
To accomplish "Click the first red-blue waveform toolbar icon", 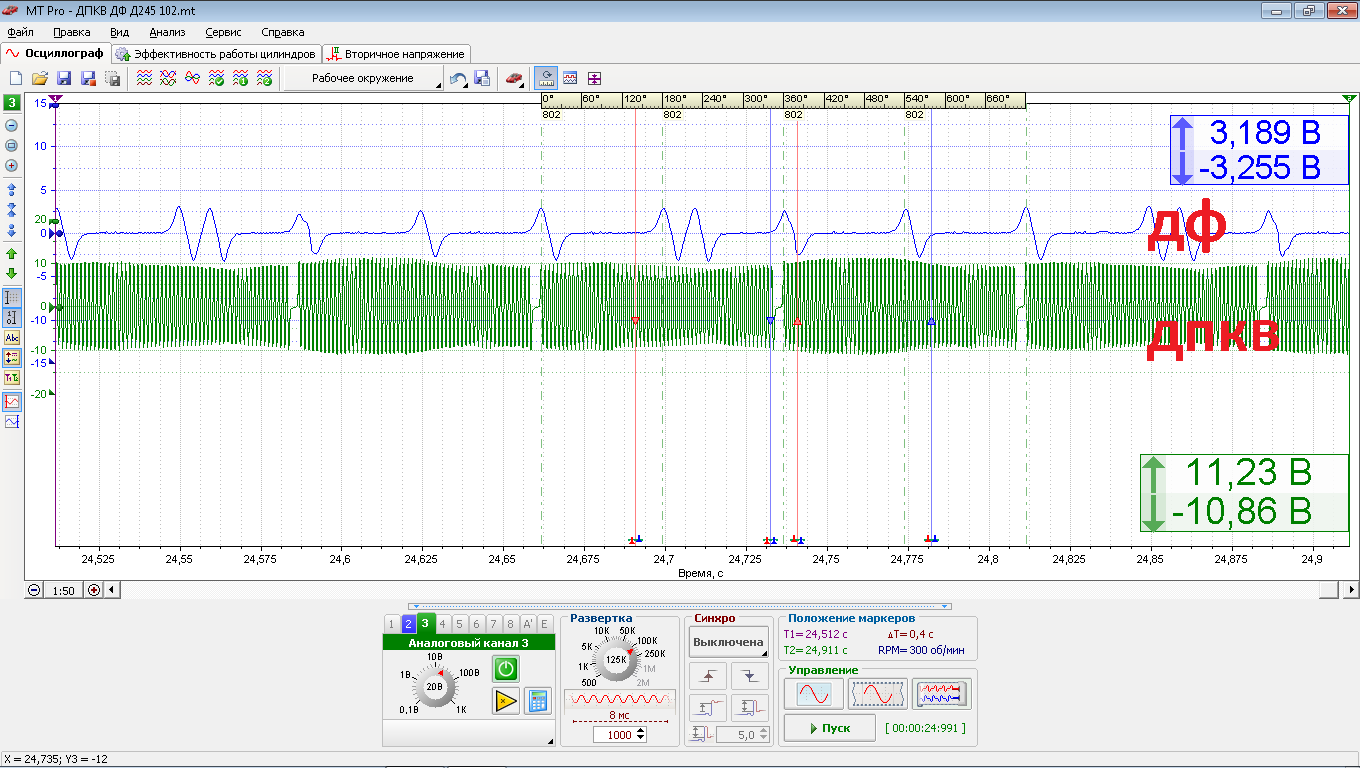I will tap(145, 78).
